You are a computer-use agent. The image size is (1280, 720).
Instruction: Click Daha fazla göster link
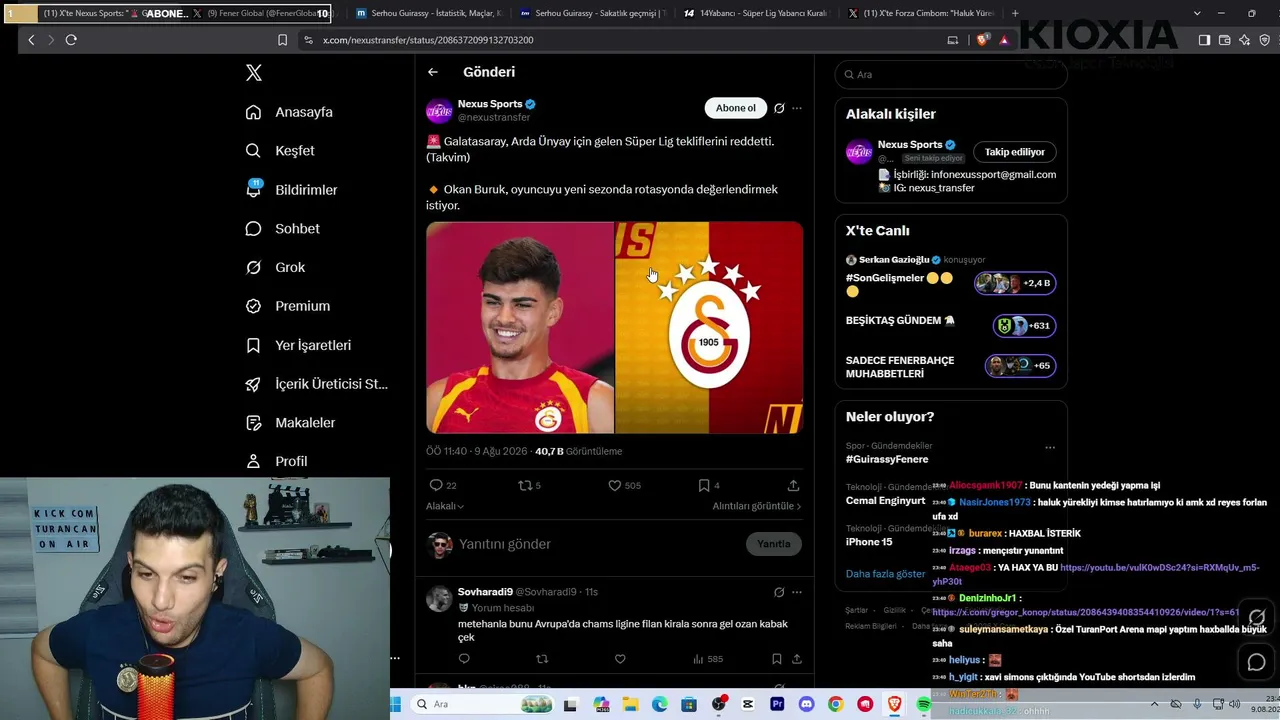coord(885,574)
